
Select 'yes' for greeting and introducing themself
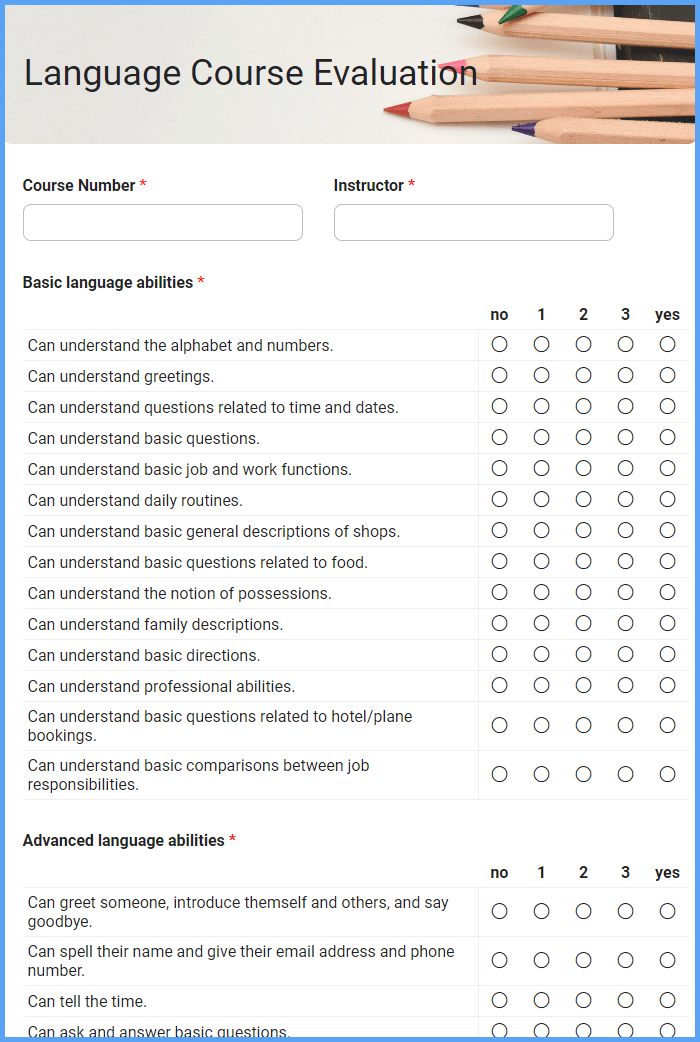(x=667, y=912)
